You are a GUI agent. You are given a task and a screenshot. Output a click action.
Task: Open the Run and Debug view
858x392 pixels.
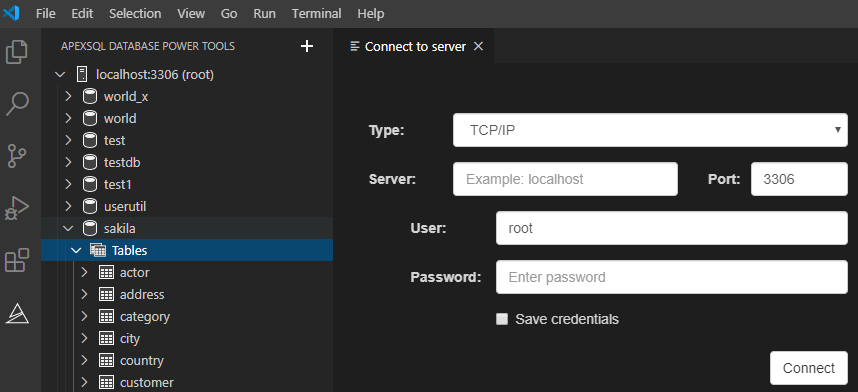16,208
